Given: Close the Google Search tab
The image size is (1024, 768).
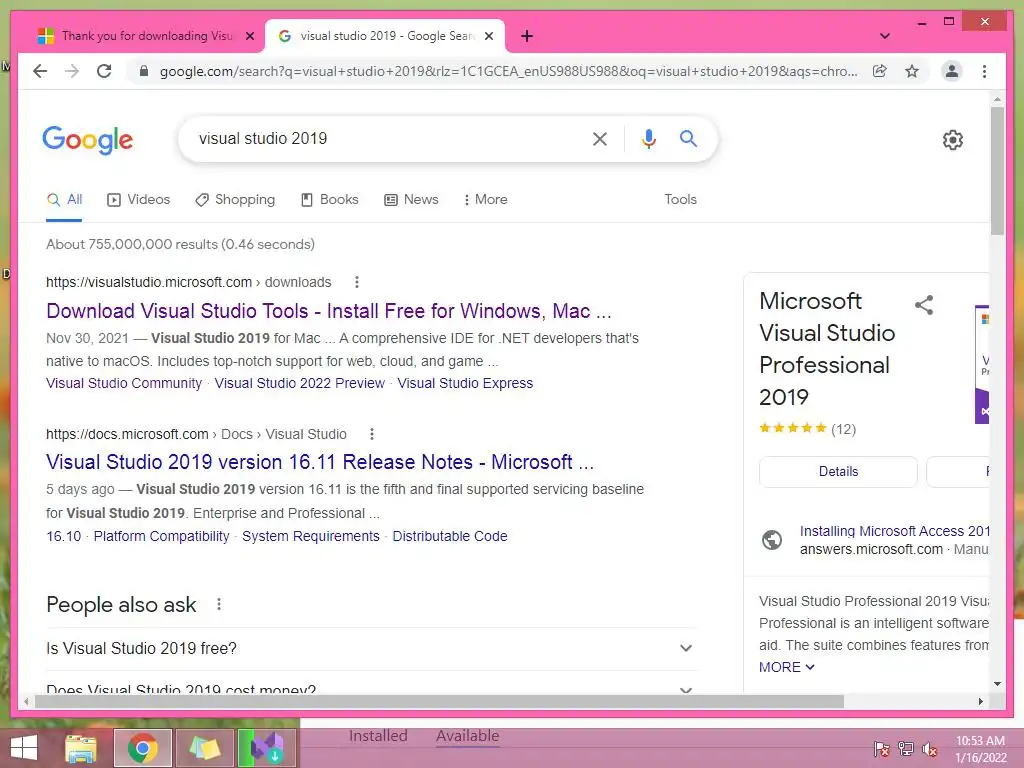Looking at the screenshot, I should click(488, 36).
